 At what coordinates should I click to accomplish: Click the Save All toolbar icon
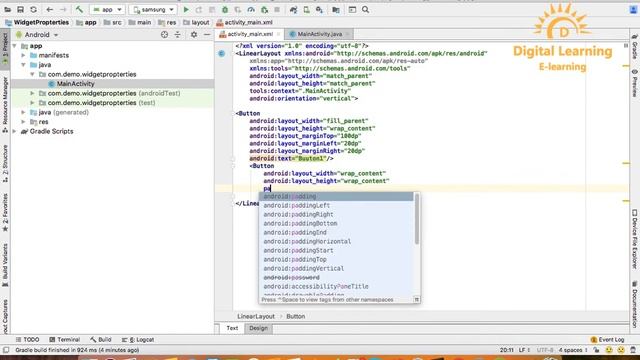[20, 9]
